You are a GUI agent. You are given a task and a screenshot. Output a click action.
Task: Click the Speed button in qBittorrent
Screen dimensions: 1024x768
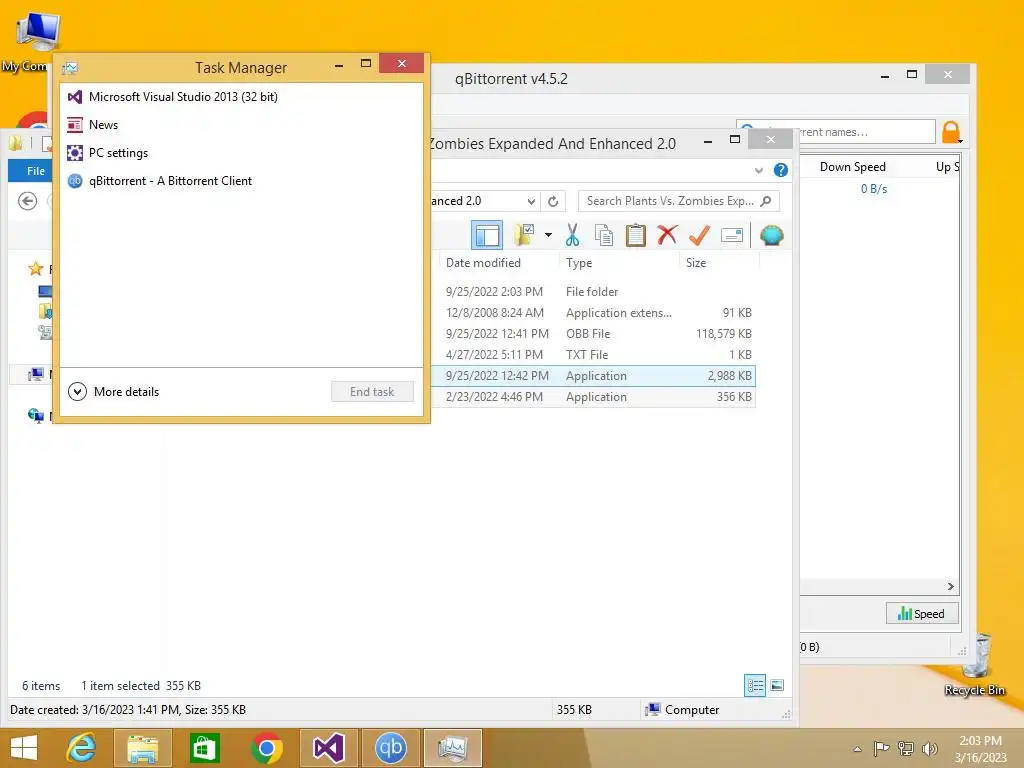pos(921,614)
